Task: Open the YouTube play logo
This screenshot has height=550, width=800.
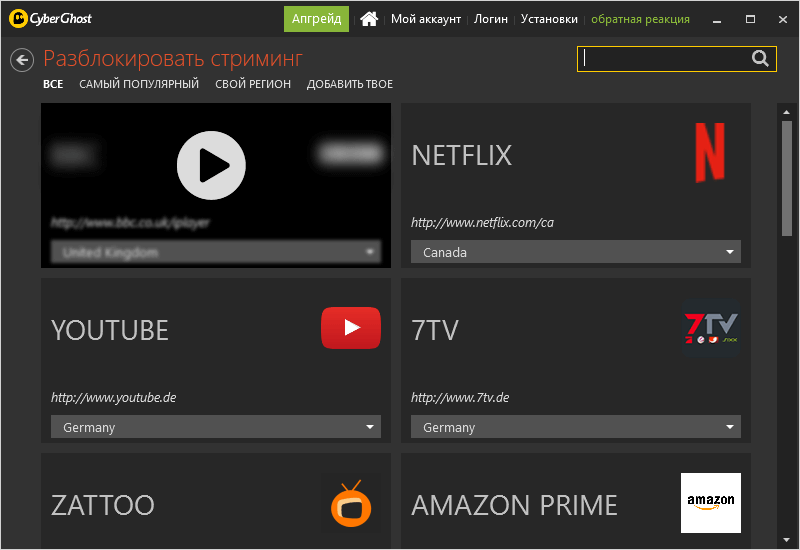Action: coord(351,328)
